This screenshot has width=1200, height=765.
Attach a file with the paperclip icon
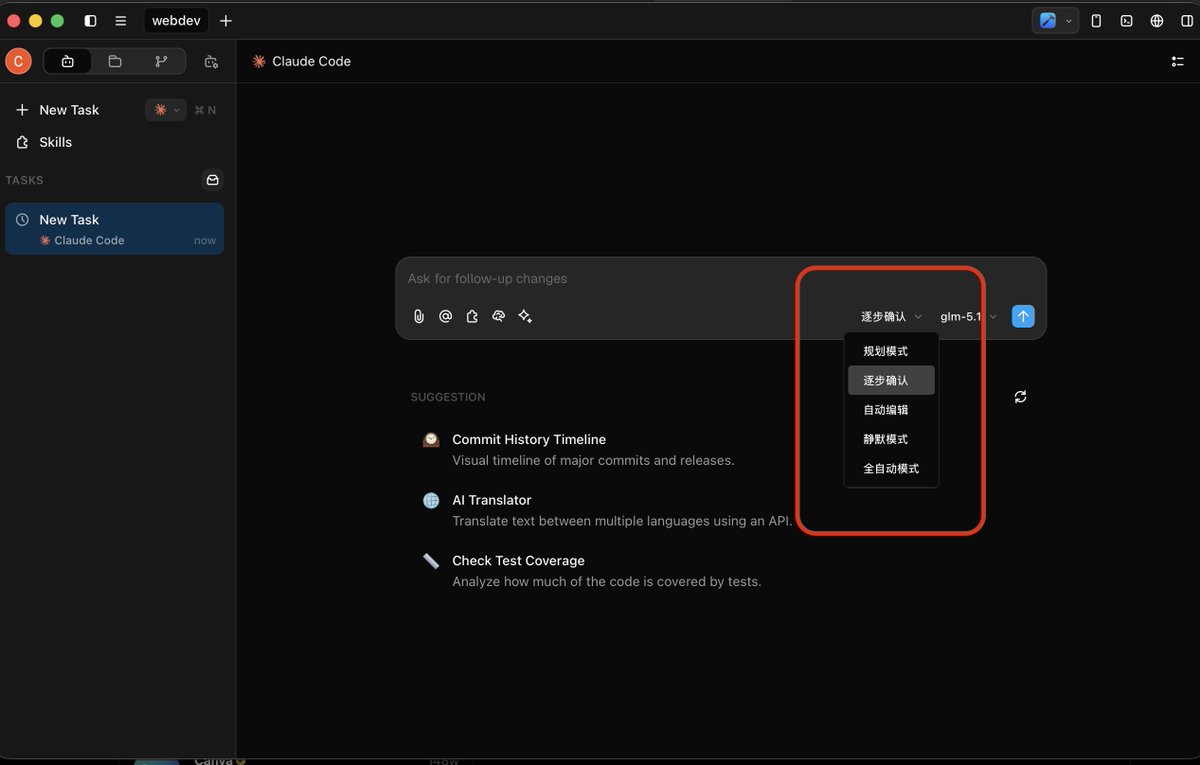pyautogui.click(x=419, y=316)
